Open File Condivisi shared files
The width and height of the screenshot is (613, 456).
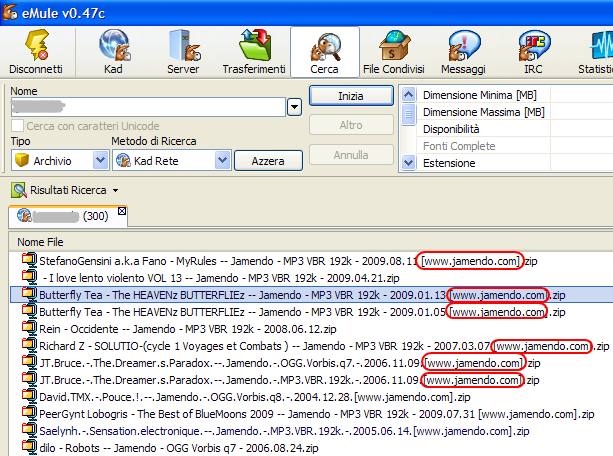click(394, 46)
